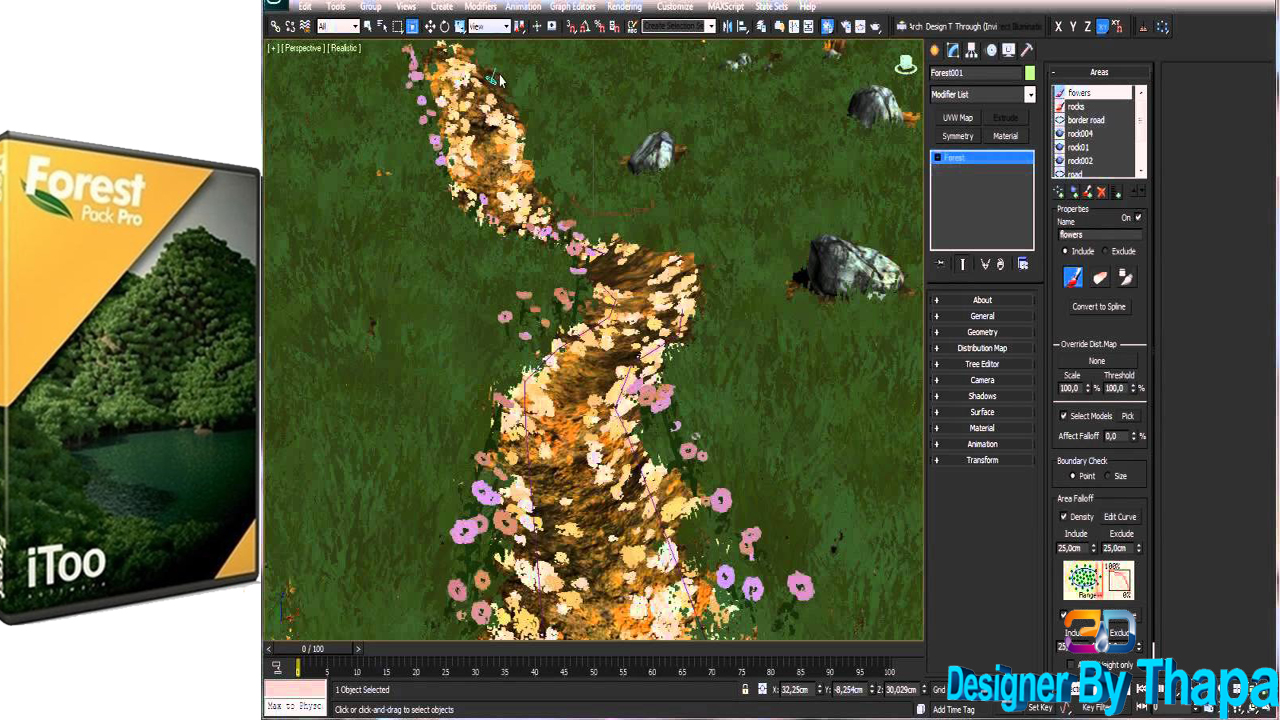1280x720 pixels.
Task: Open the MAXScript menu
Action: [725, 6]
